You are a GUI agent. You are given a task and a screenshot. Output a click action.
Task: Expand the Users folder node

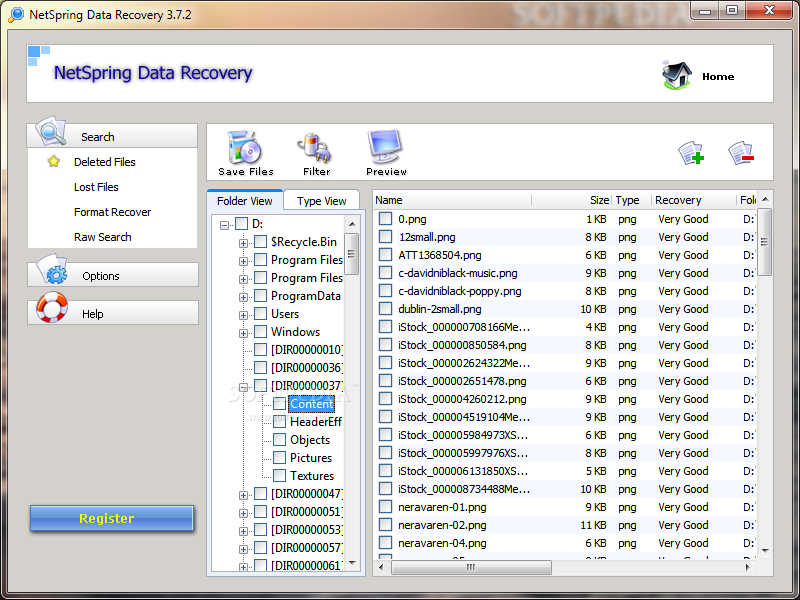[243, 315]
